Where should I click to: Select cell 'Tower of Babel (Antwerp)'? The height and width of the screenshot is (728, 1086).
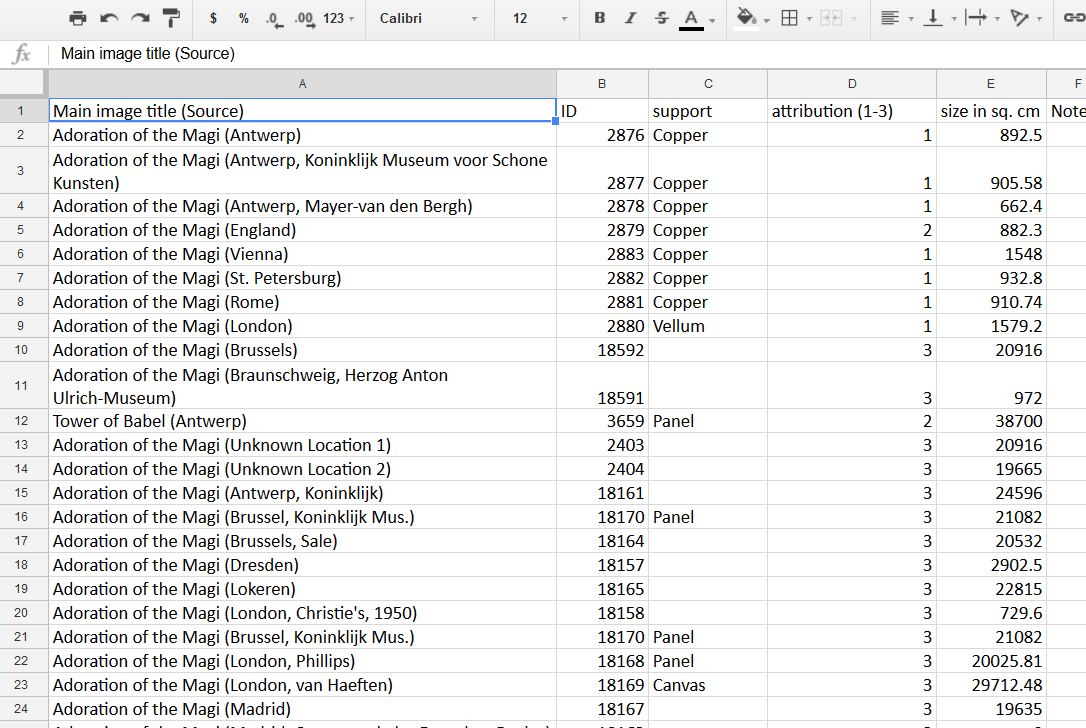click(302, 421)
